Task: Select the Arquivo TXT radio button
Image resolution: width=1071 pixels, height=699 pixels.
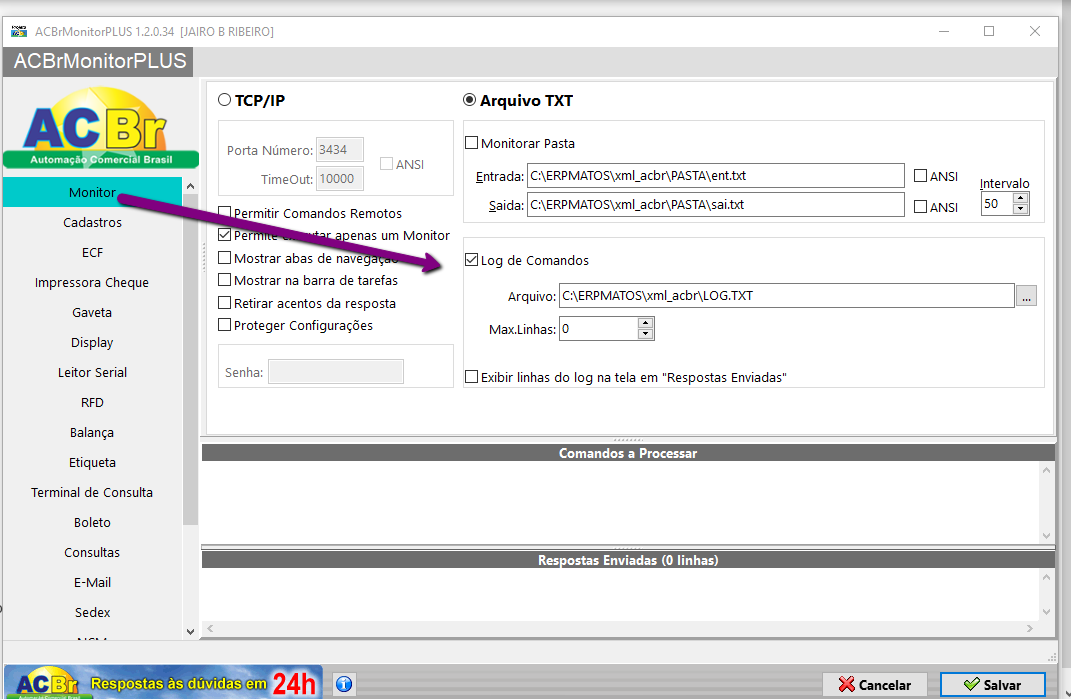Action: (x=469, y=100)
